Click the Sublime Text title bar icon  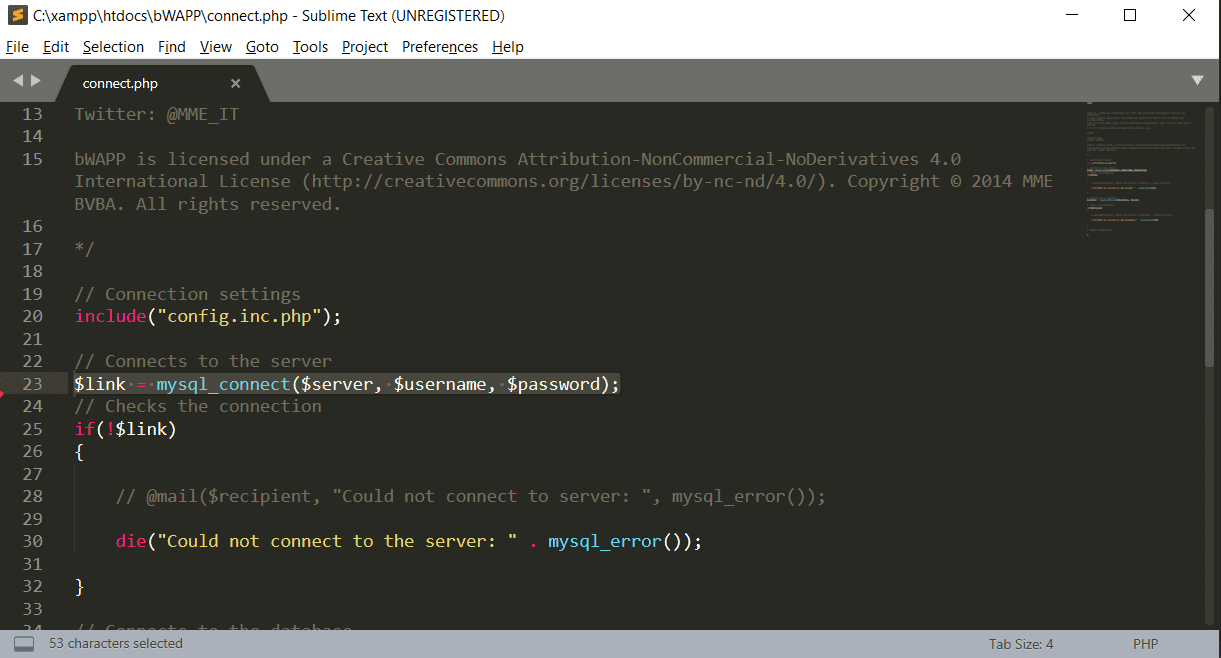(x=17, y=15)
